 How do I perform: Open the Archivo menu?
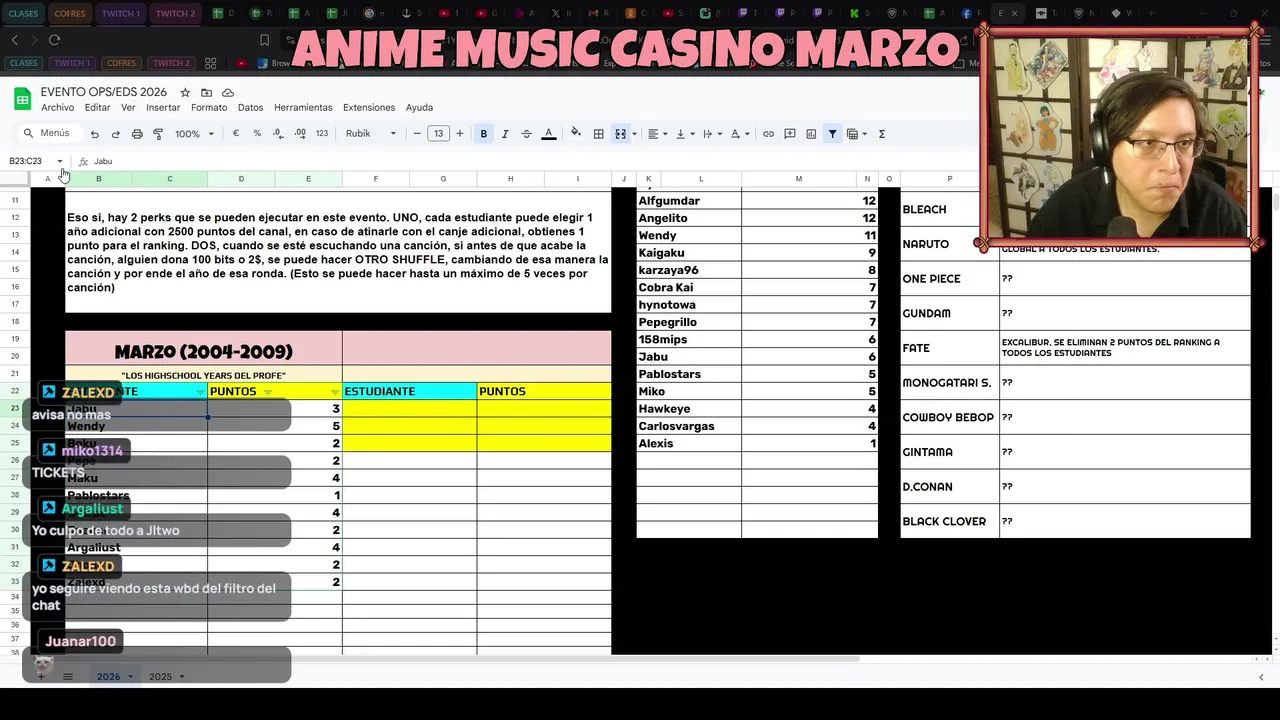tap(57, 108)
